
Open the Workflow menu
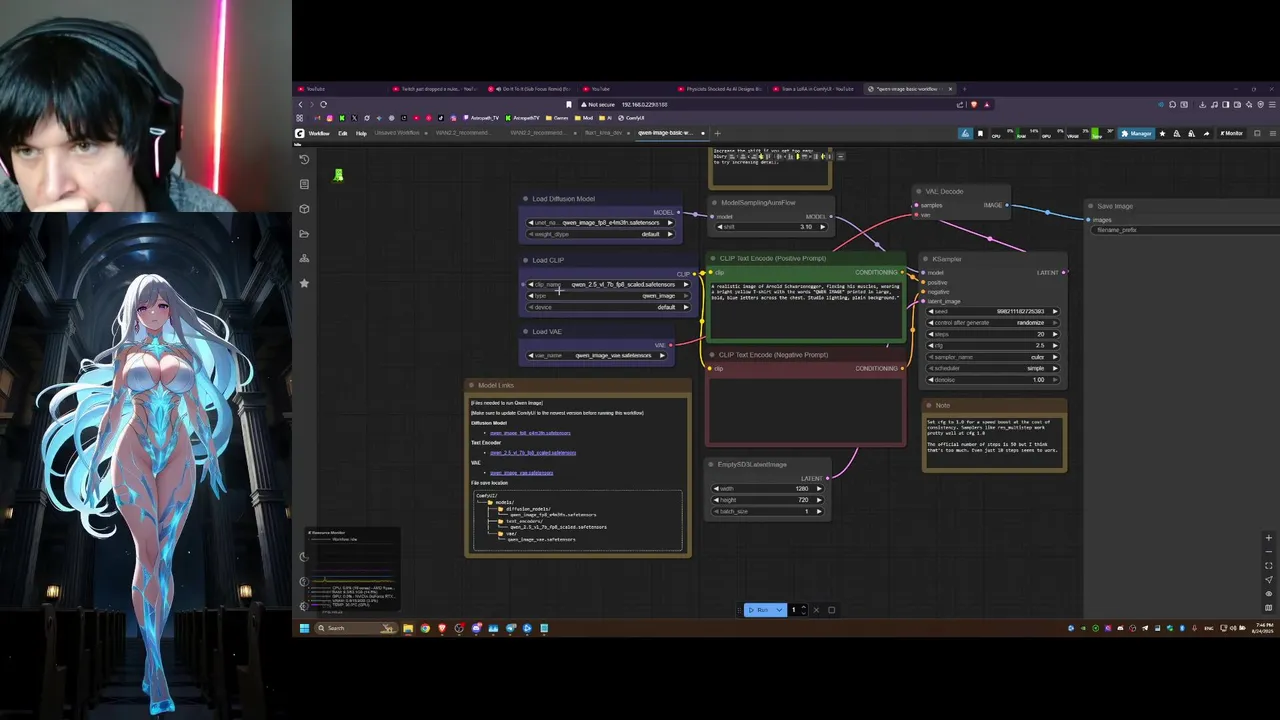(x=319, y=133)
